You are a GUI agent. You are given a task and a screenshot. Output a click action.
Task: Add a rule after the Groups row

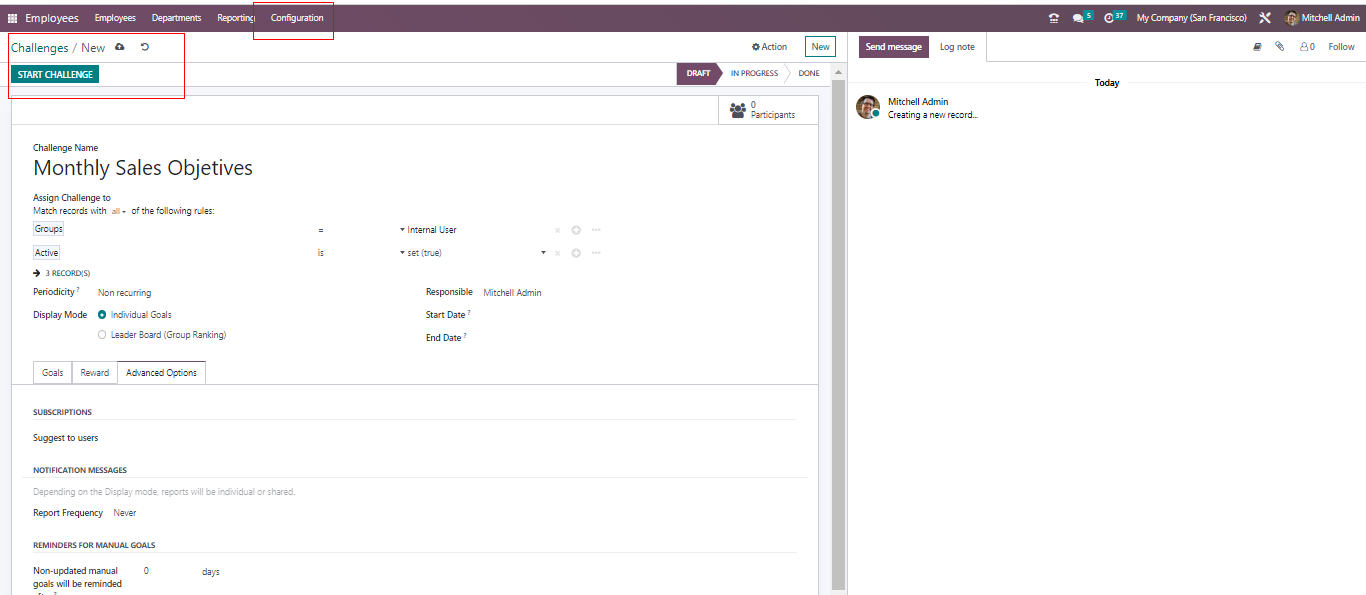(576, 230)
